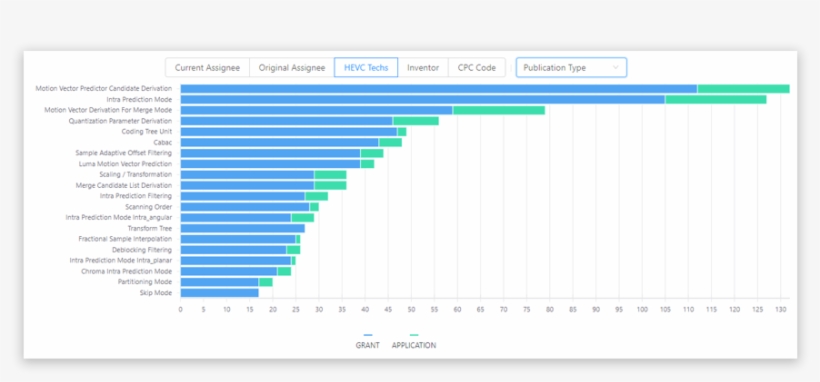Click the grant bar for Motion Vector Derivation For Merge Mode
This screenshot has height=382, width=820.
316,110
